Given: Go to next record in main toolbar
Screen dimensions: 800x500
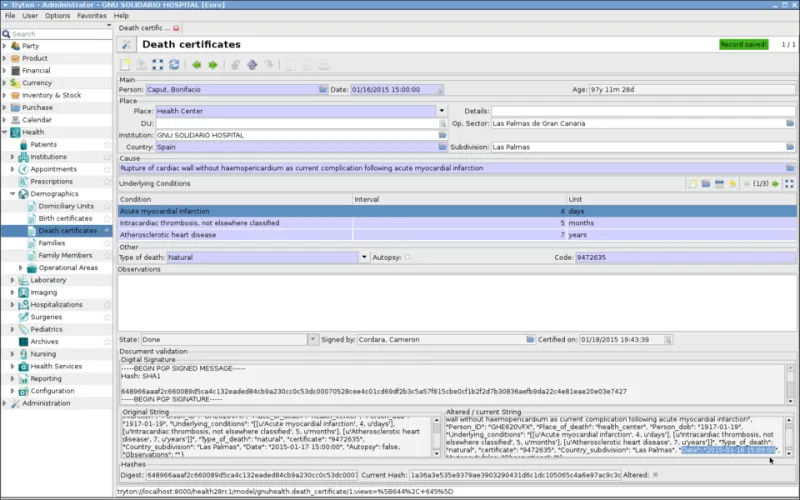Looking at the screenshot, I should (x=213, y=65).
